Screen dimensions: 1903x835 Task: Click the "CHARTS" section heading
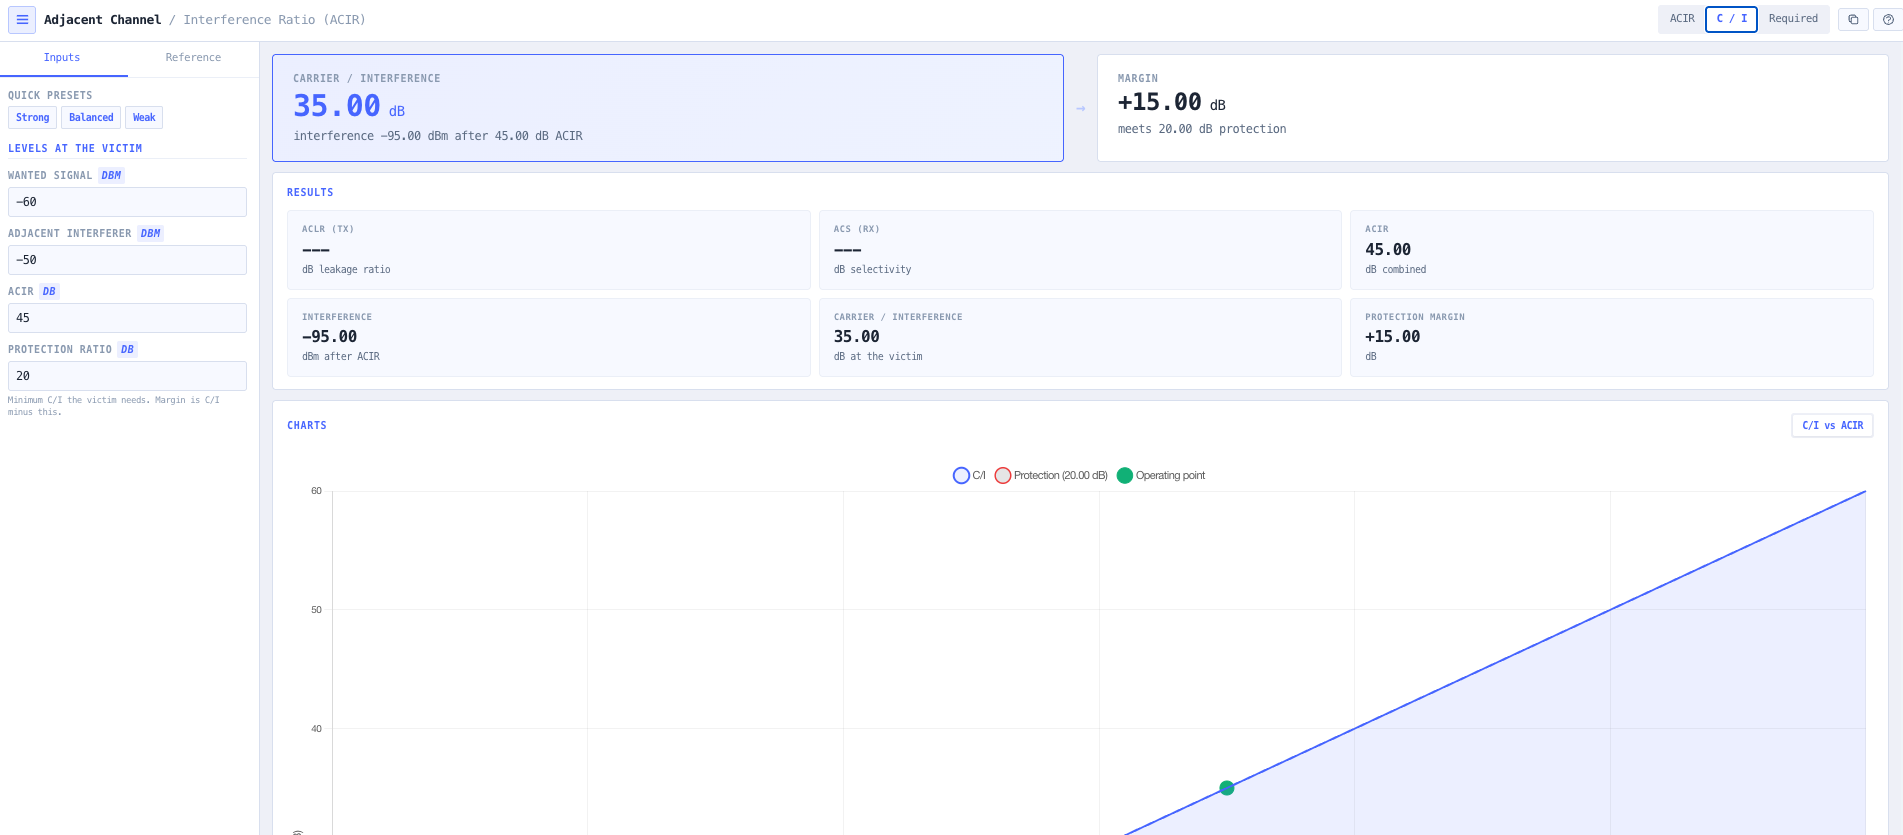[307, 426]
